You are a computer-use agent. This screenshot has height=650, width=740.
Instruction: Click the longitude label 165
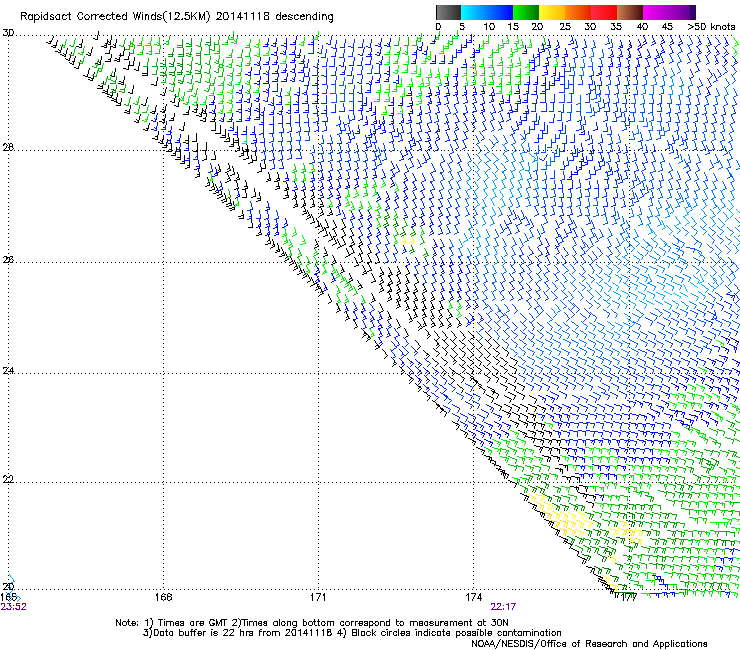click(x=8, y=597)
